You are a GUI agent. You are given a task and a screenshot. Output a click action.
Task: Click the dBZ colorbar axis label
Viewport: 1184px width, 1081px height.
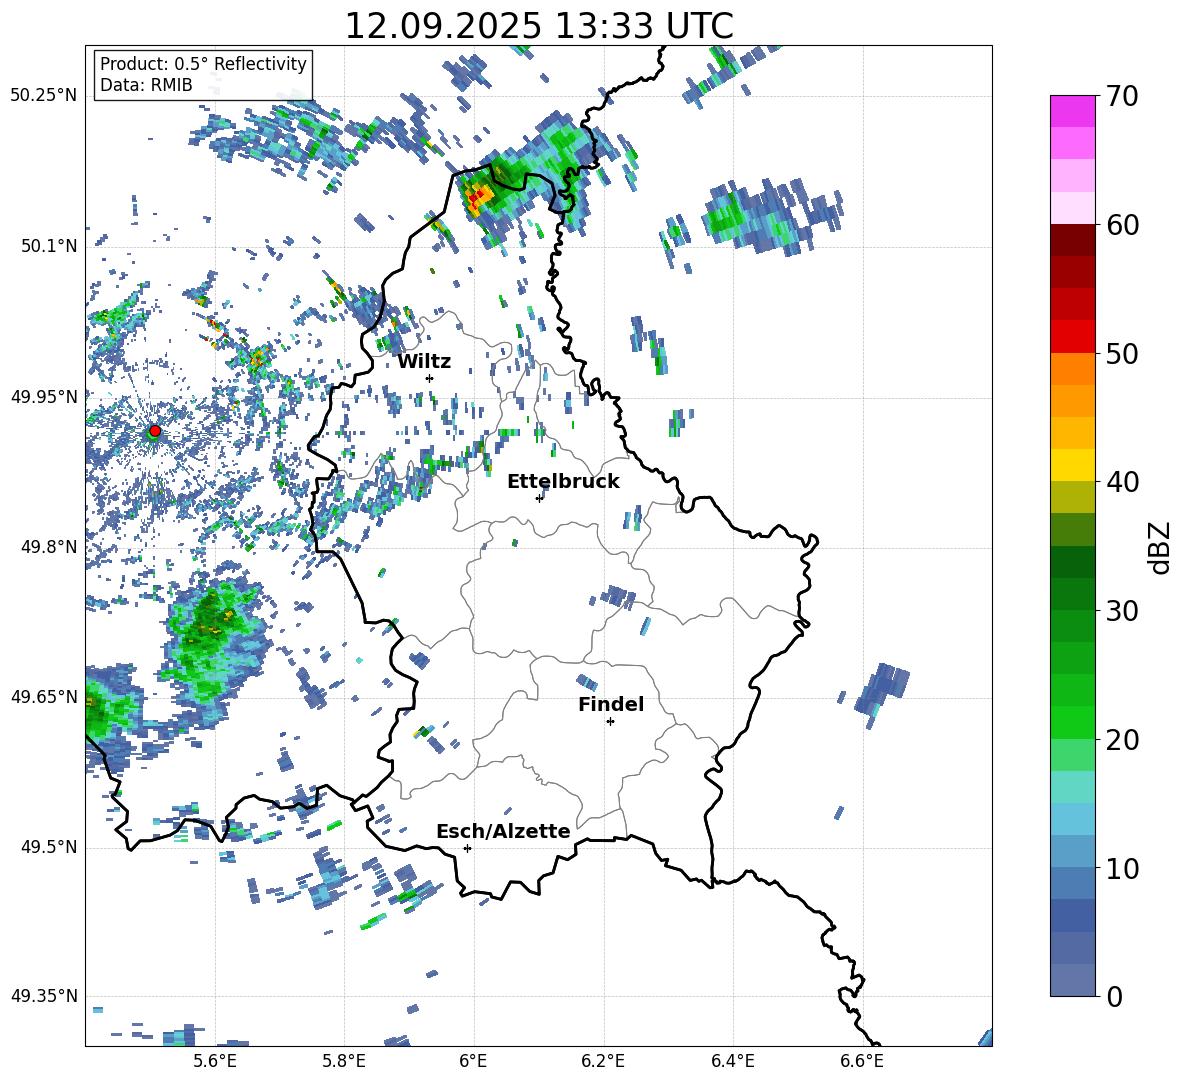[x=1161, y=548]
